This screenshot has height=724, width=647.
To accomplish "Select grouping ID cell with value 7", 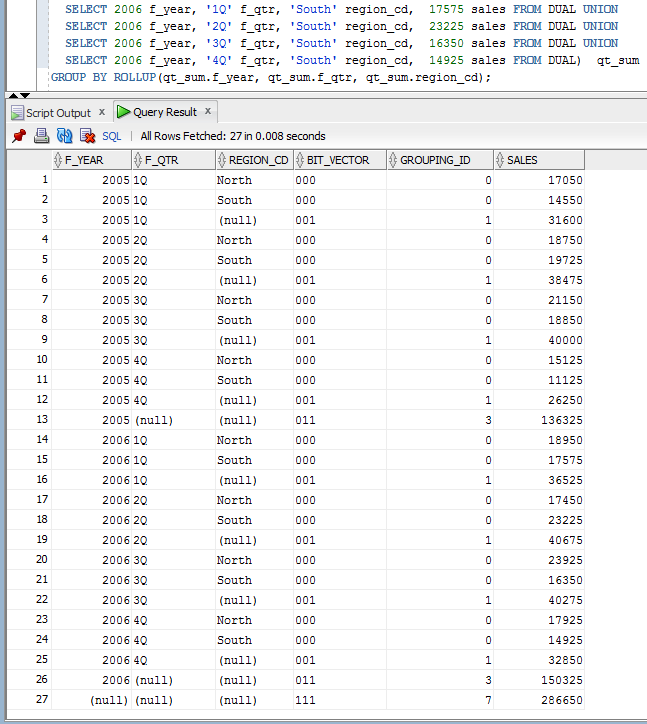I will (440, 700).
